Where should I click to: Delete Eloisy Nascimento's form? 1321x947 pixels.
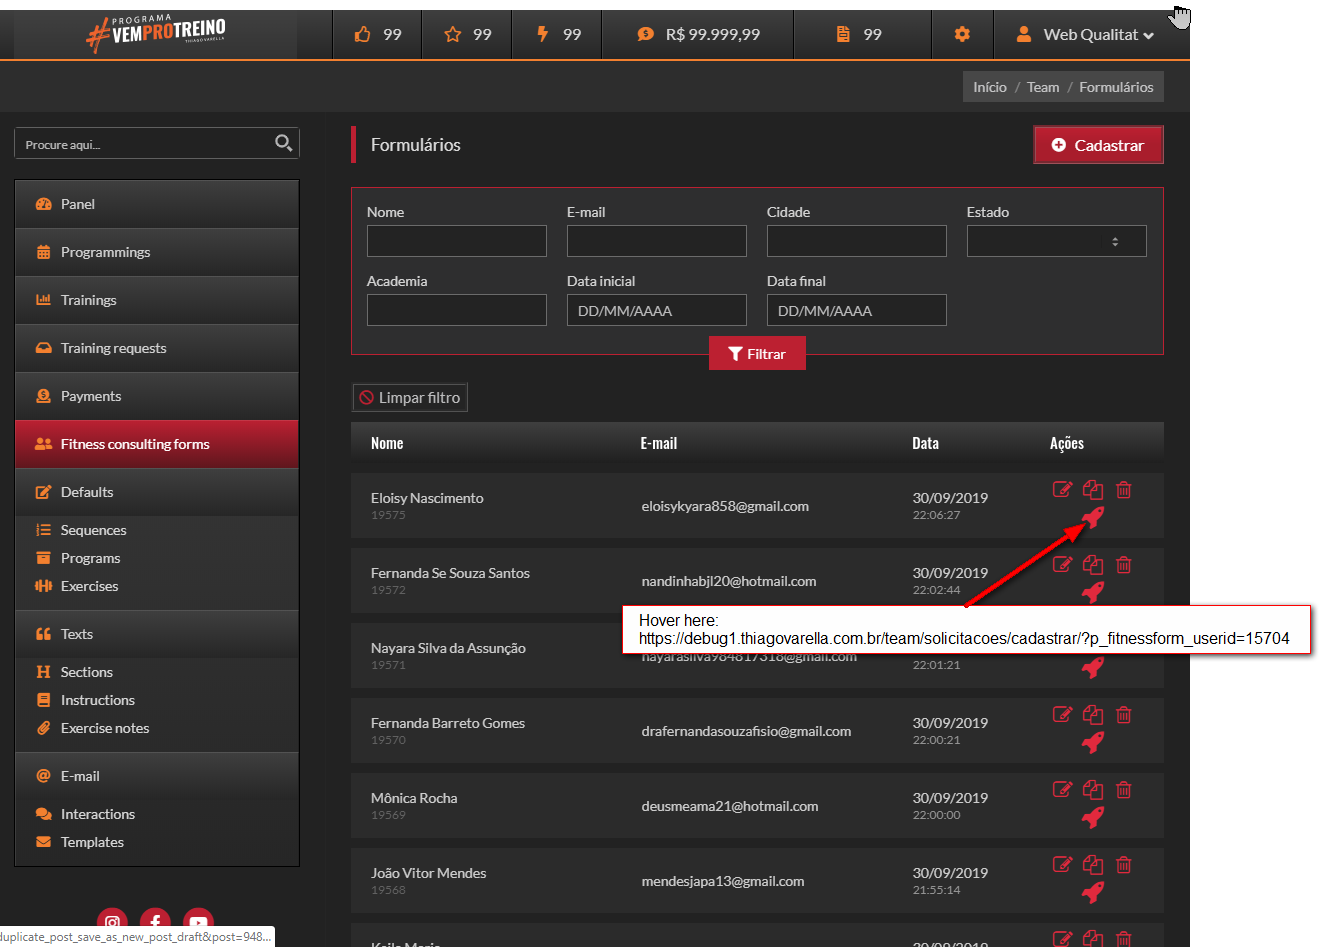click(1124, 489)
